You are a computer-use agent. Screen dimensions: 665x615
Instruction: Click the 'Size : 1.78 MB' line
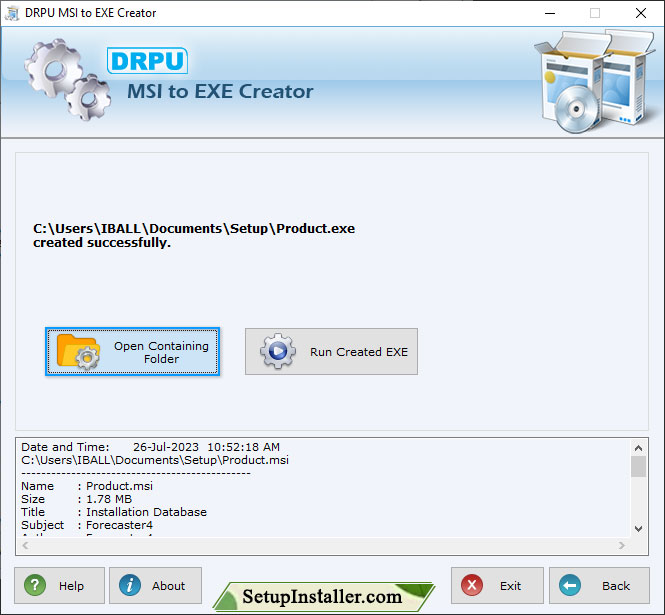pos(76,499)
